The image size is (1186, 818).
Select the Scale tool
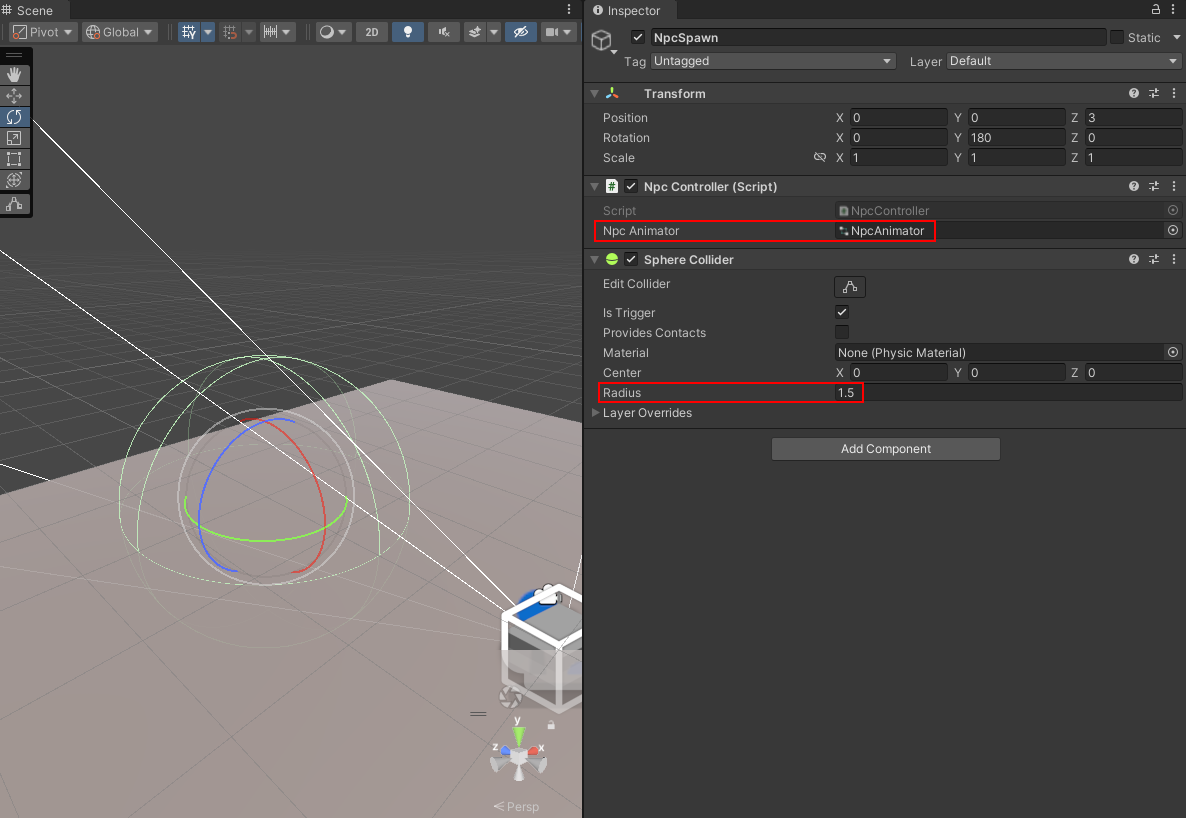(14, 138)
